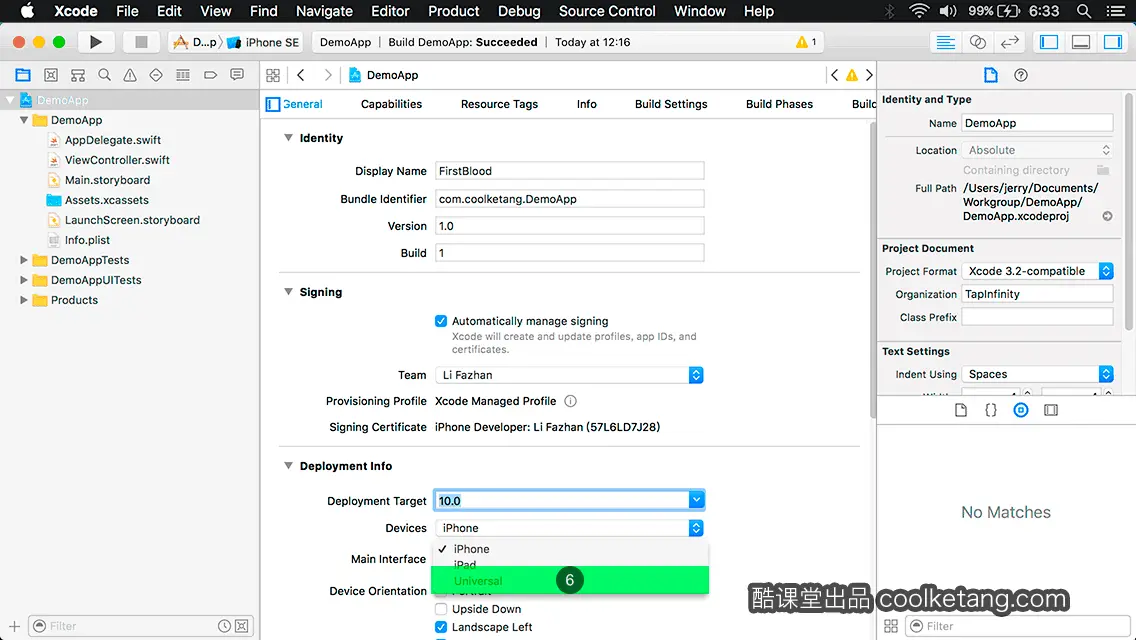Uncheck Landscape Left orientation
1136x640 pixels.
[x=440, y=627]
